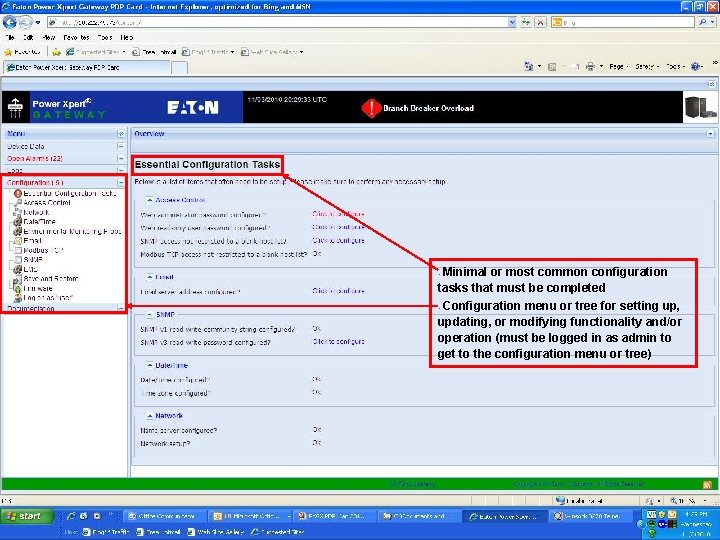
Task: Expand the Open Alarms section
Action: click(121, 158)
